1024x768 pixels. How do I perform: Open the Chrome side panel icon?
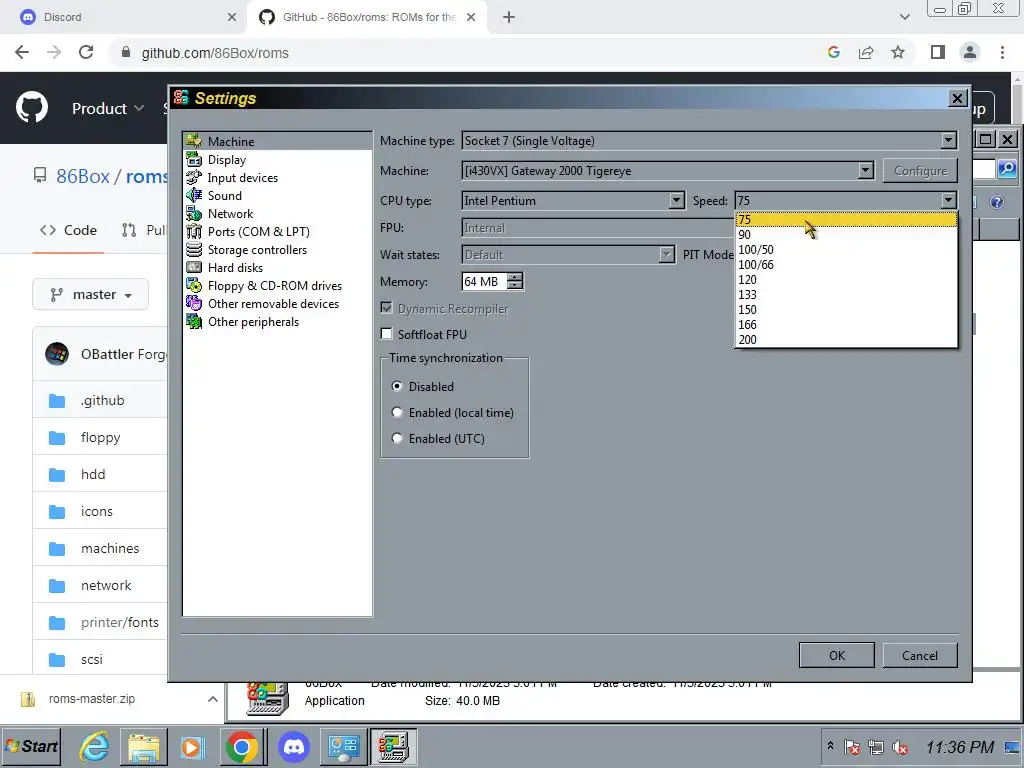point(938,52)
